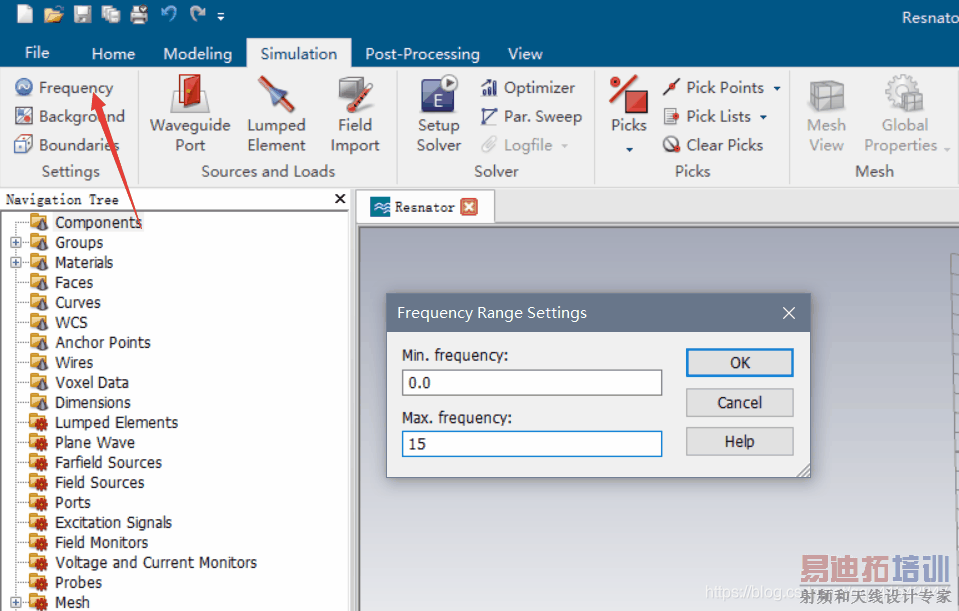
Task: Click Pick Points
Action: point(714,87)
